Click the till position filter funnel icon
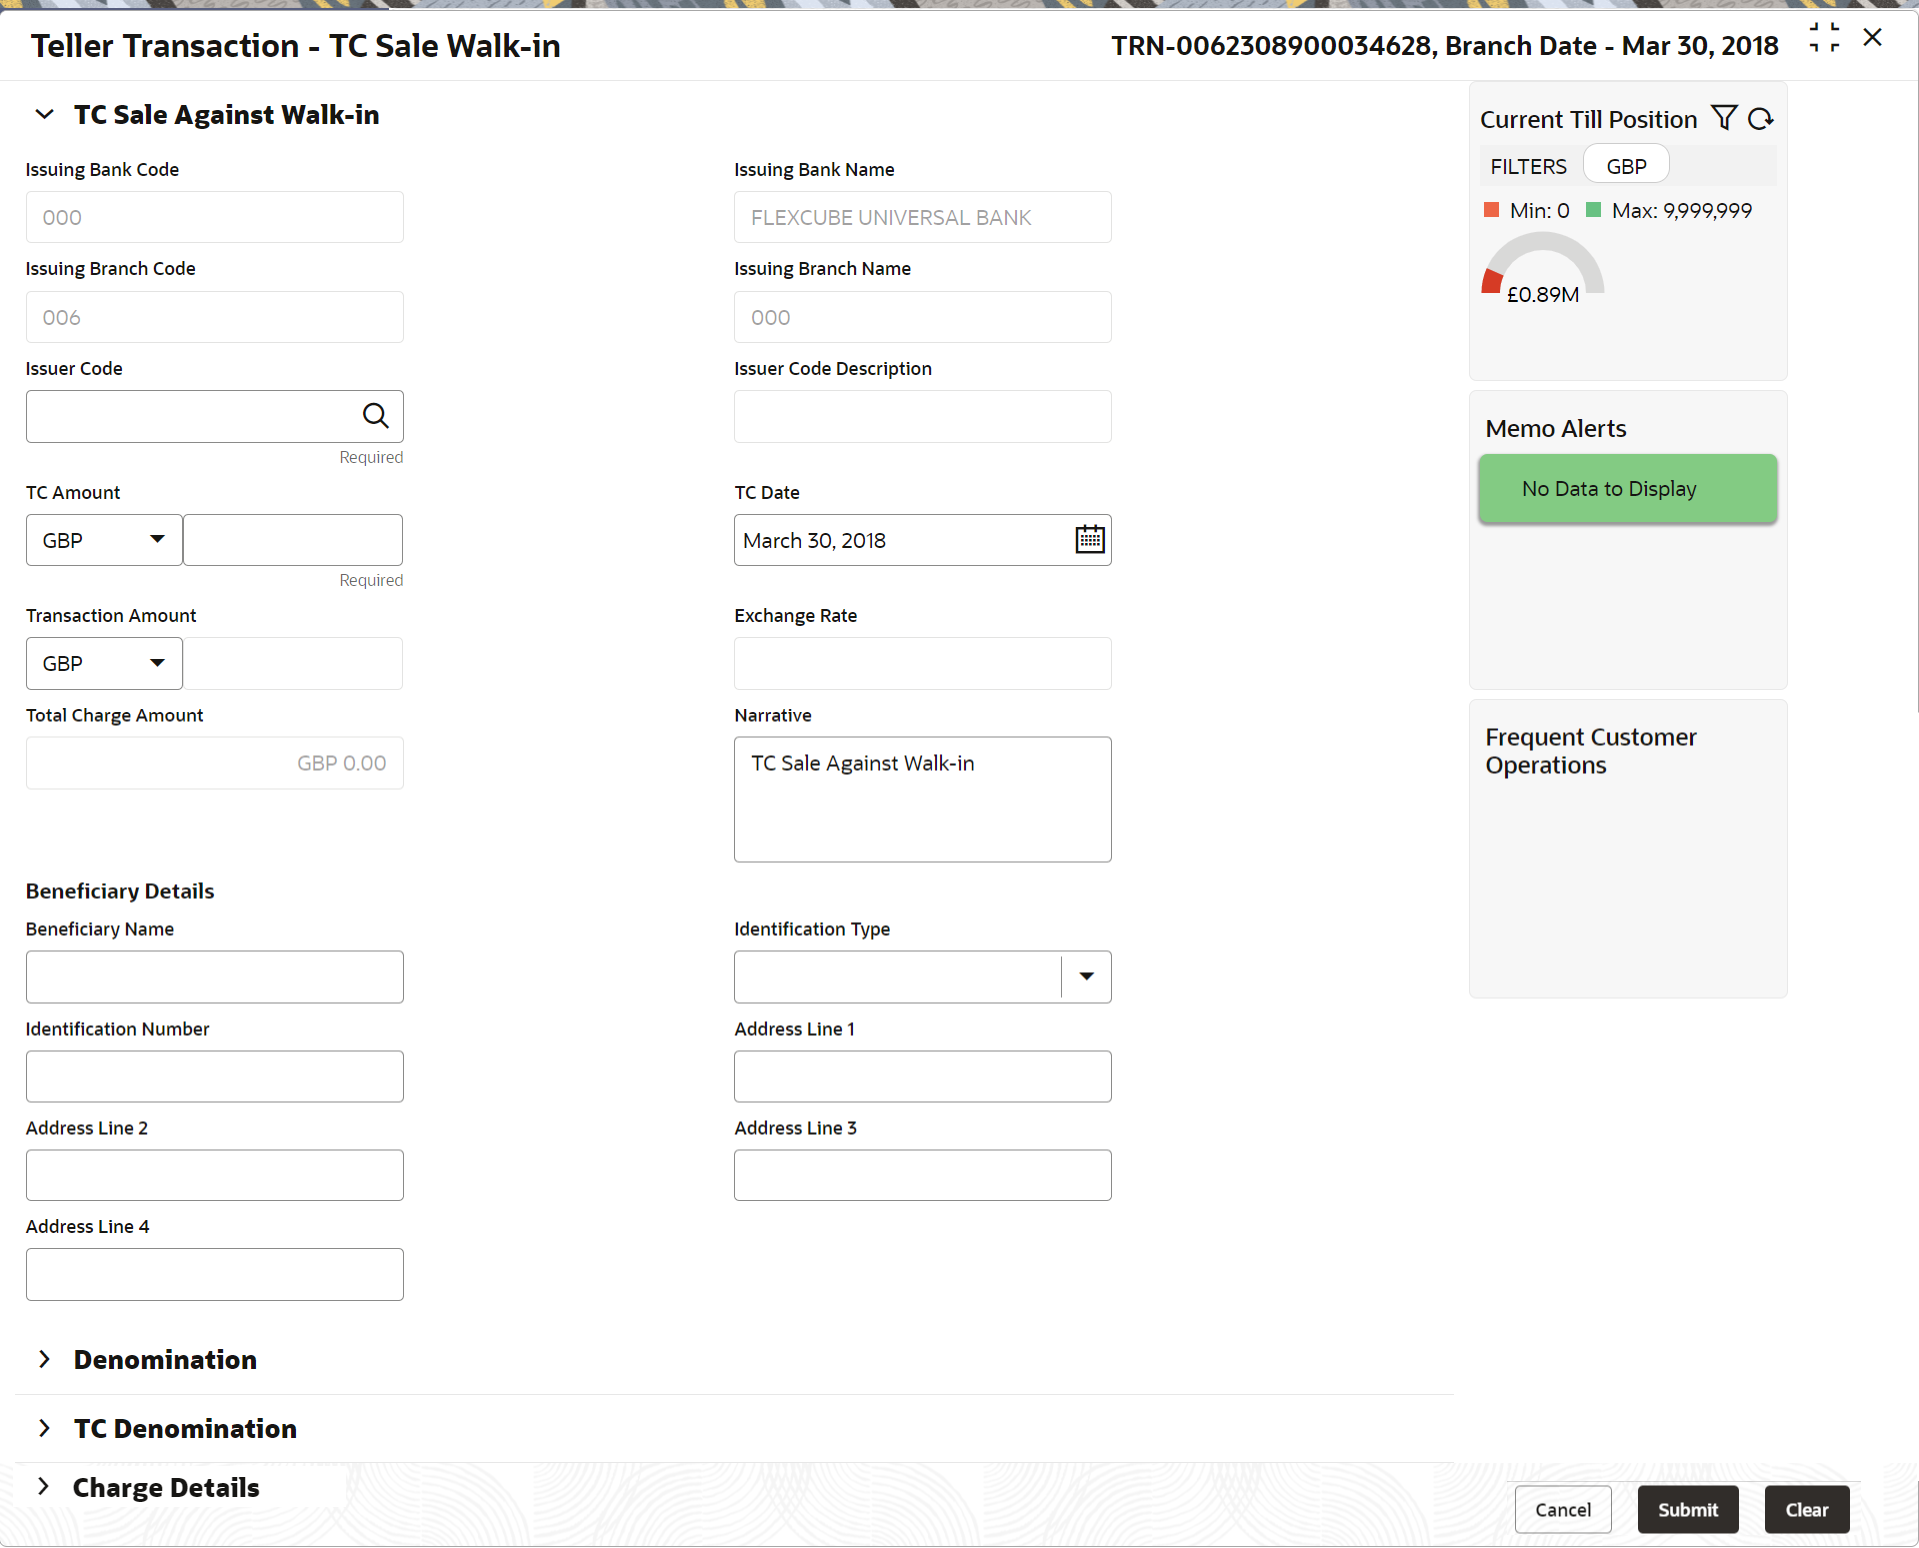Image resolution: width=1919 pixels, height=1548 pixels. (1723, 118)
